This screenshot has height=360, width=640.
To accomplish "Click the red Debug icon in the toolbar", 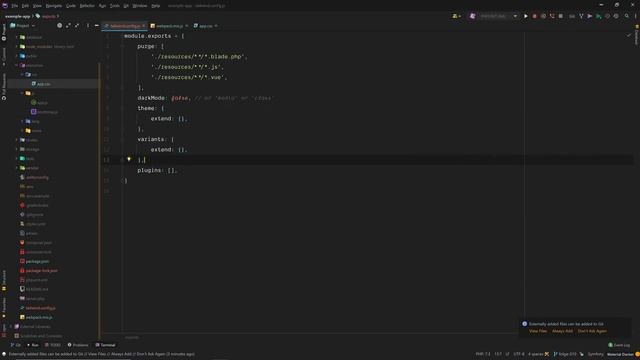I will coord(535,16).
